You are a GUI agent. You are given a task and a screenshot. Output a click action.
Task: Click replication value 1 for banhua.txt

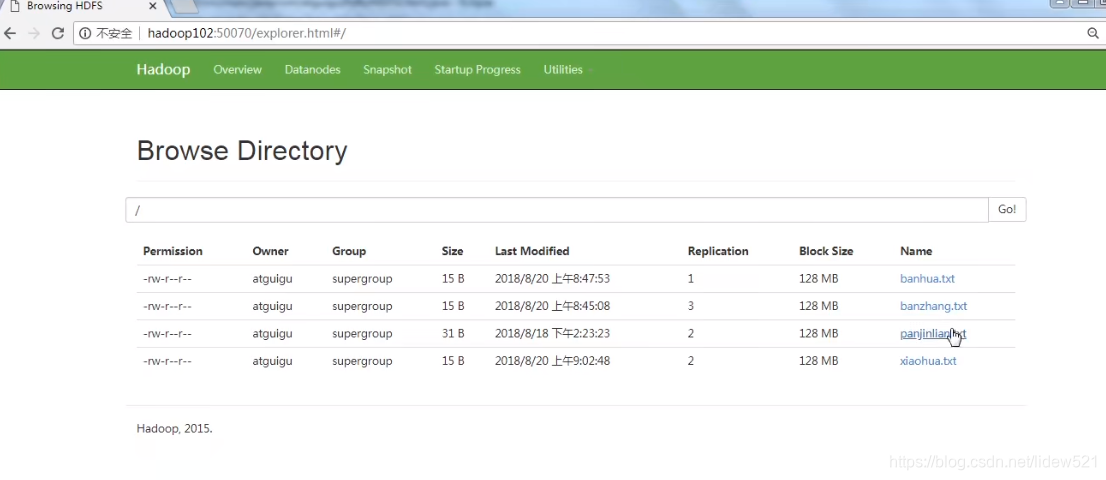691,278
